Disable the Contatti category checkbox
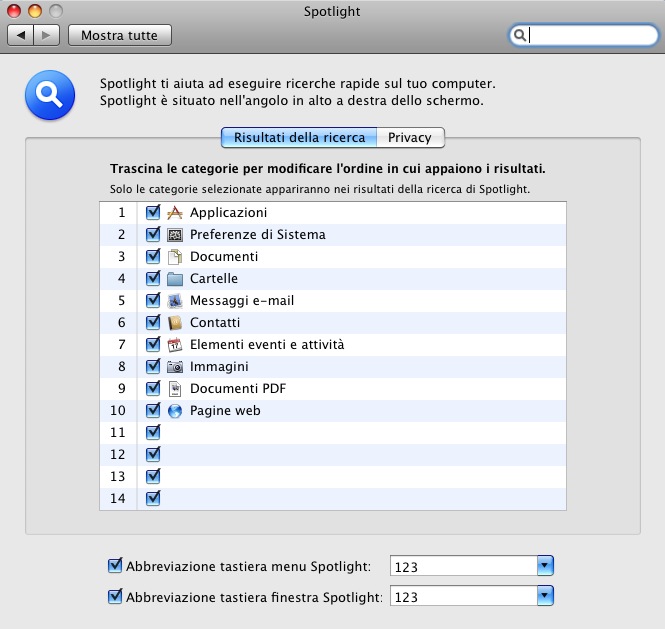665x629 pixels. point(153,322)
